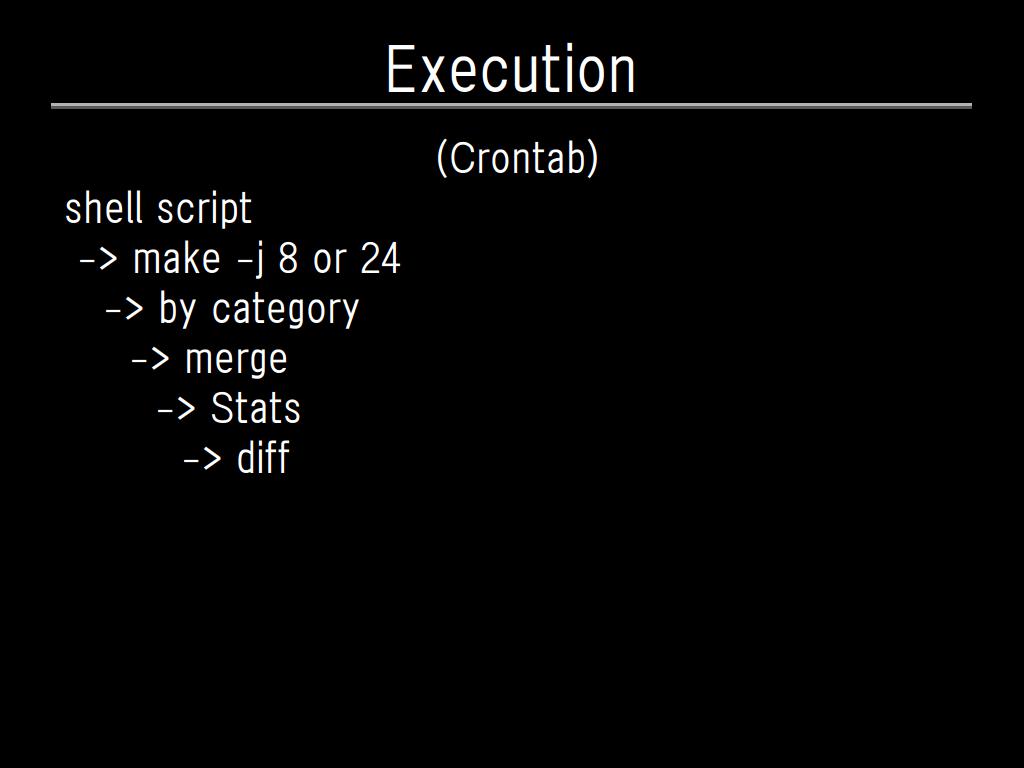Select the word category
Screen dimensions: 1024x768
(285, 310)
